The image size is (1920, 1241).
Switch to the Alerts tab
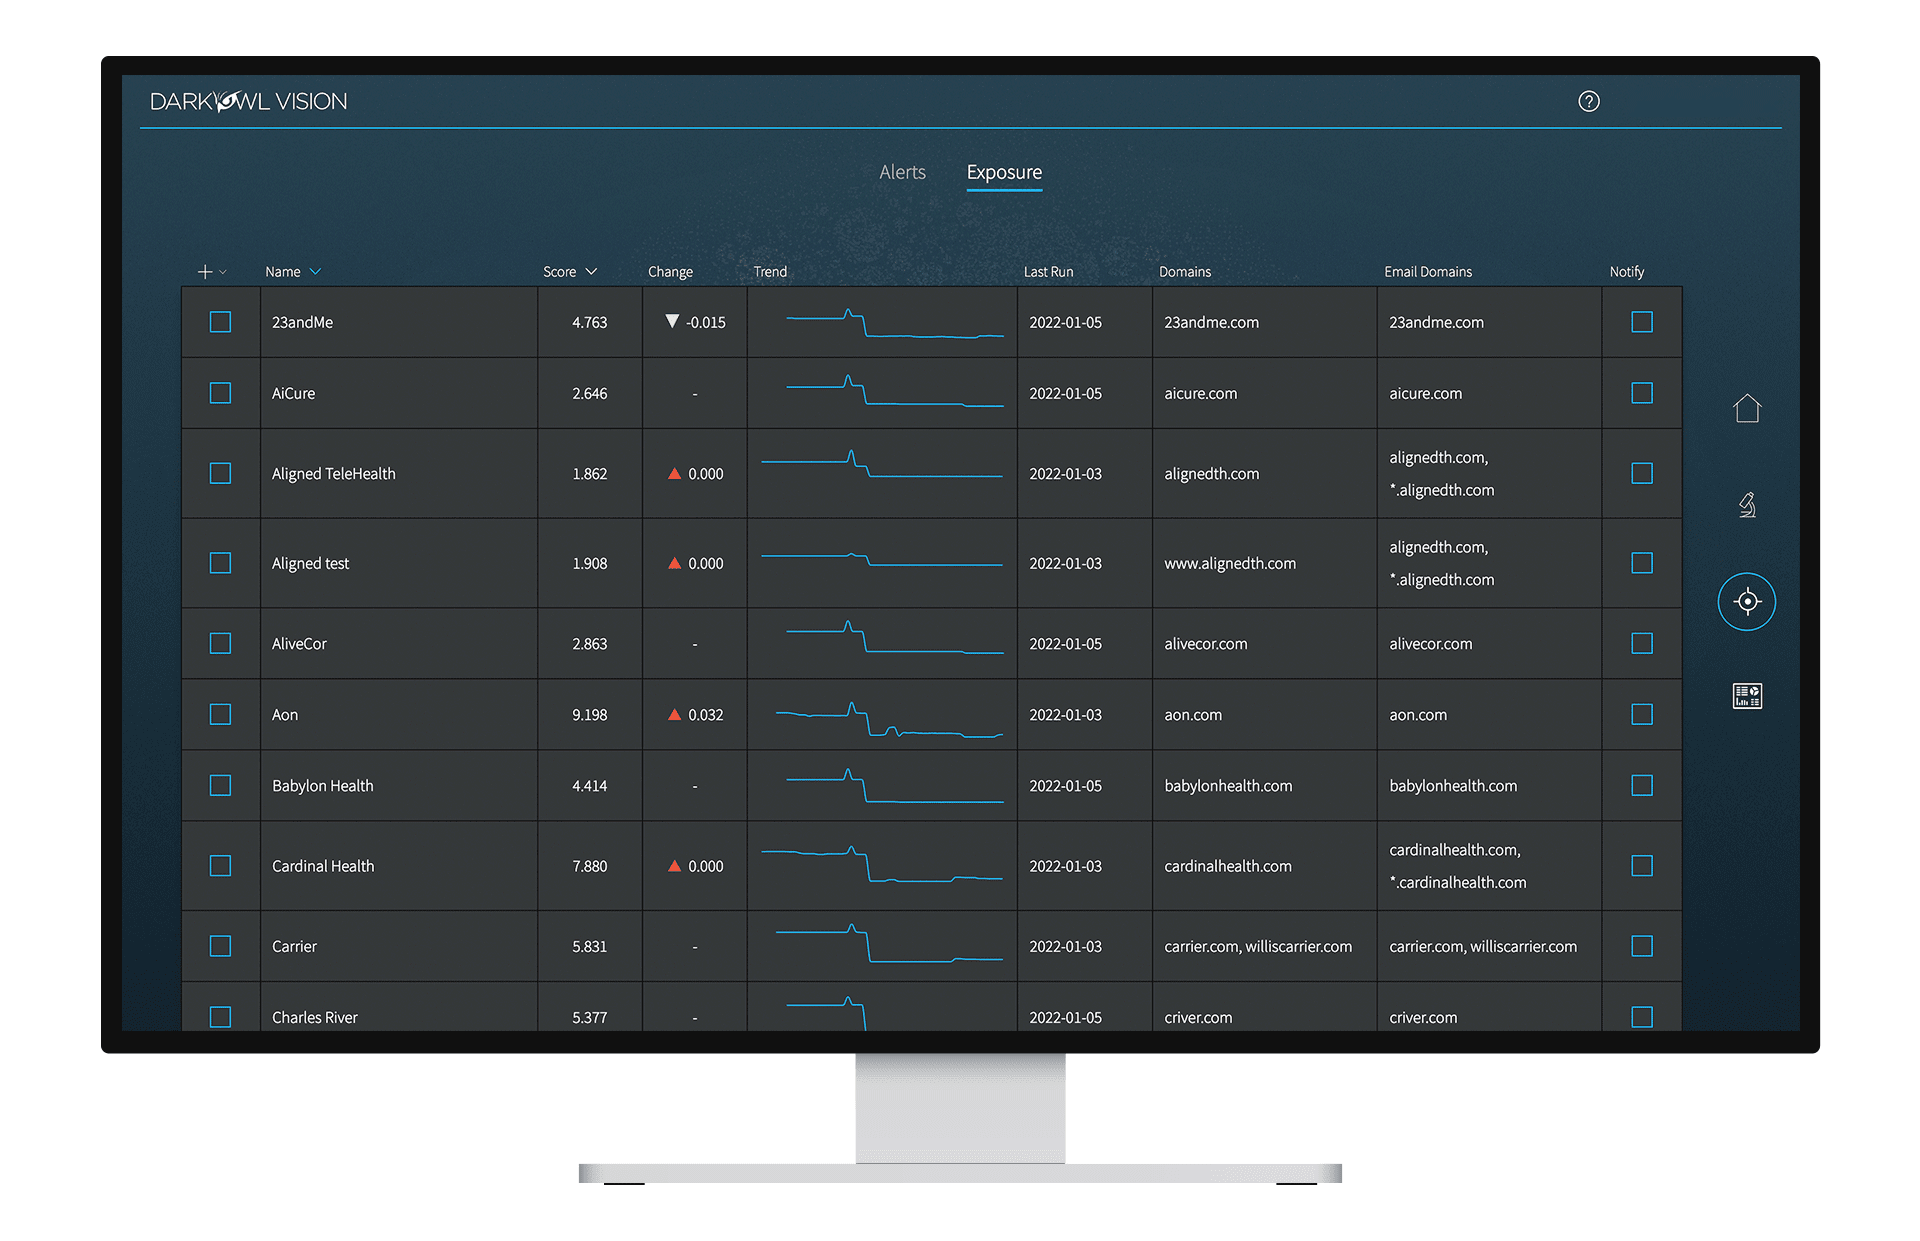tap(902, 172)
